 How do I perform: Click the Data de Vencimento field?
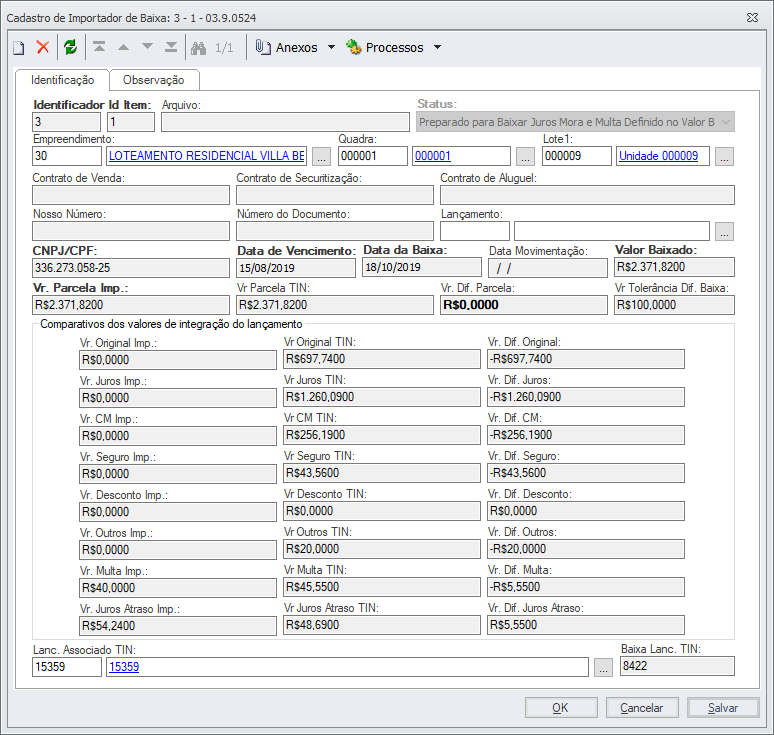pos(296,268)
